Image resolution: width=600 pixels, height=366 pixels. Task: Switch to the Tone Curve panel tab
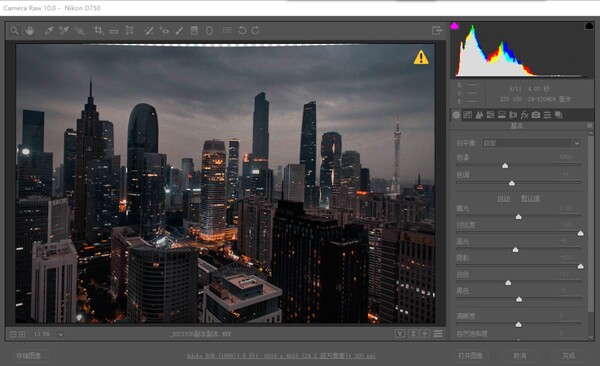coord(468,115)
